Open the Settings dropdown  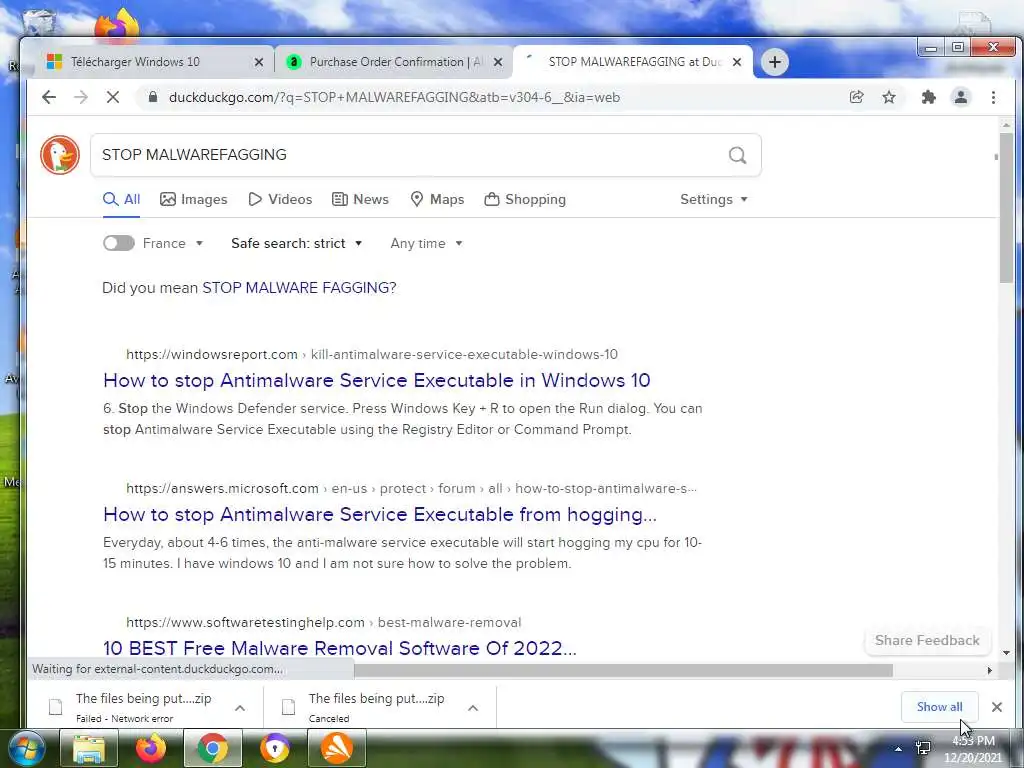(714, 199)
